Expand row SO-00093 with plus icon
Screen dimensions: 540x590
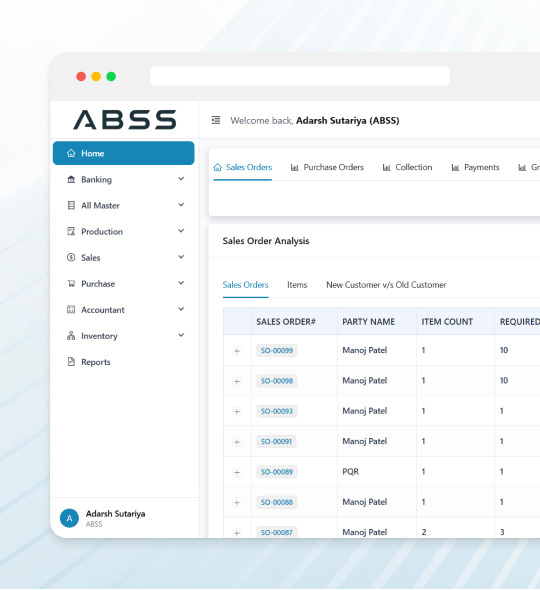(x=237, y=412)
